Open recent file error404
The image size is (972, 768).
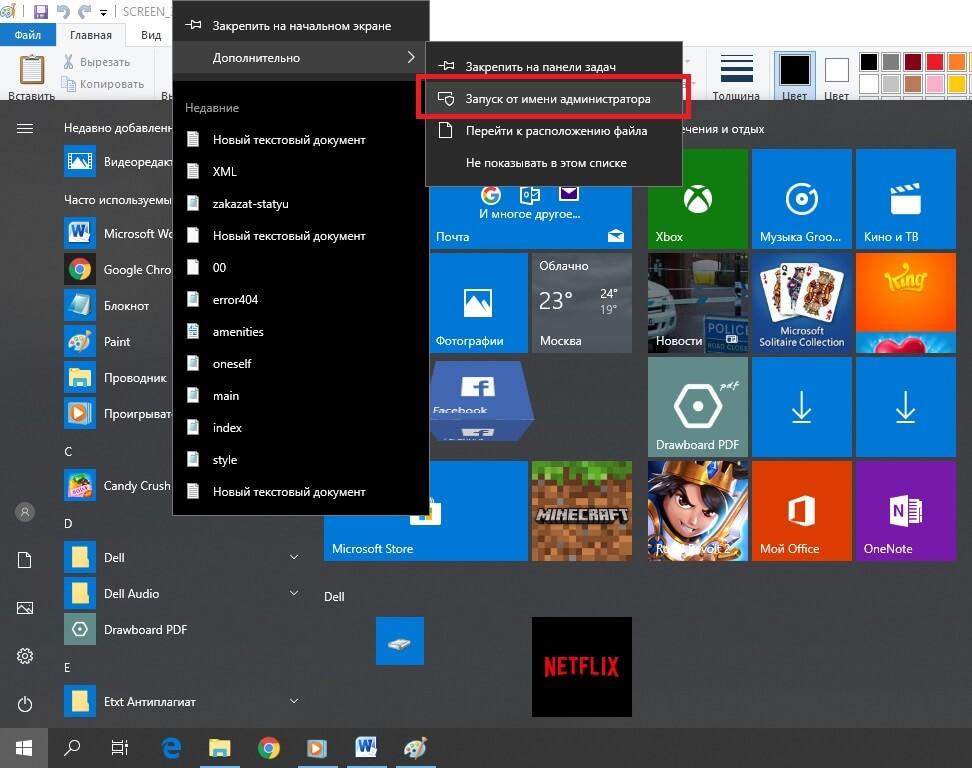coord(301,299)
